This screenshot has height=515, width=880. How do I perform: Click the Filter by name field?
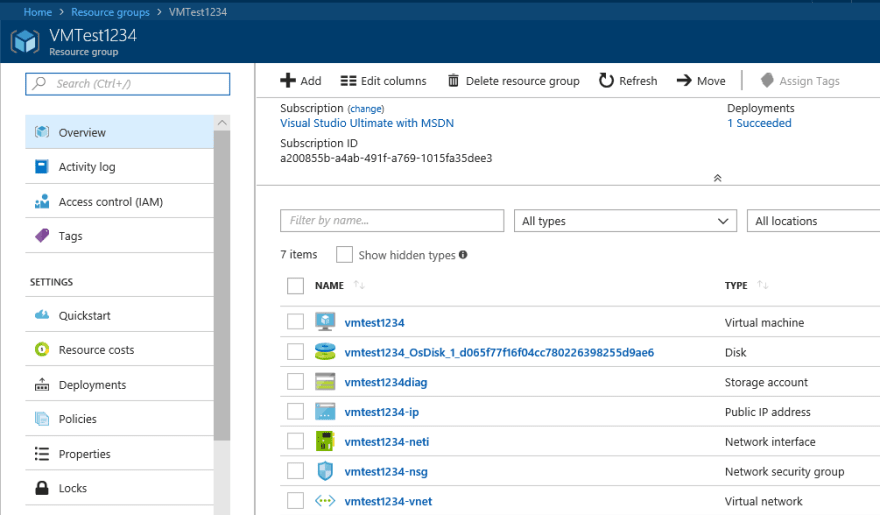tap(392, 220)
